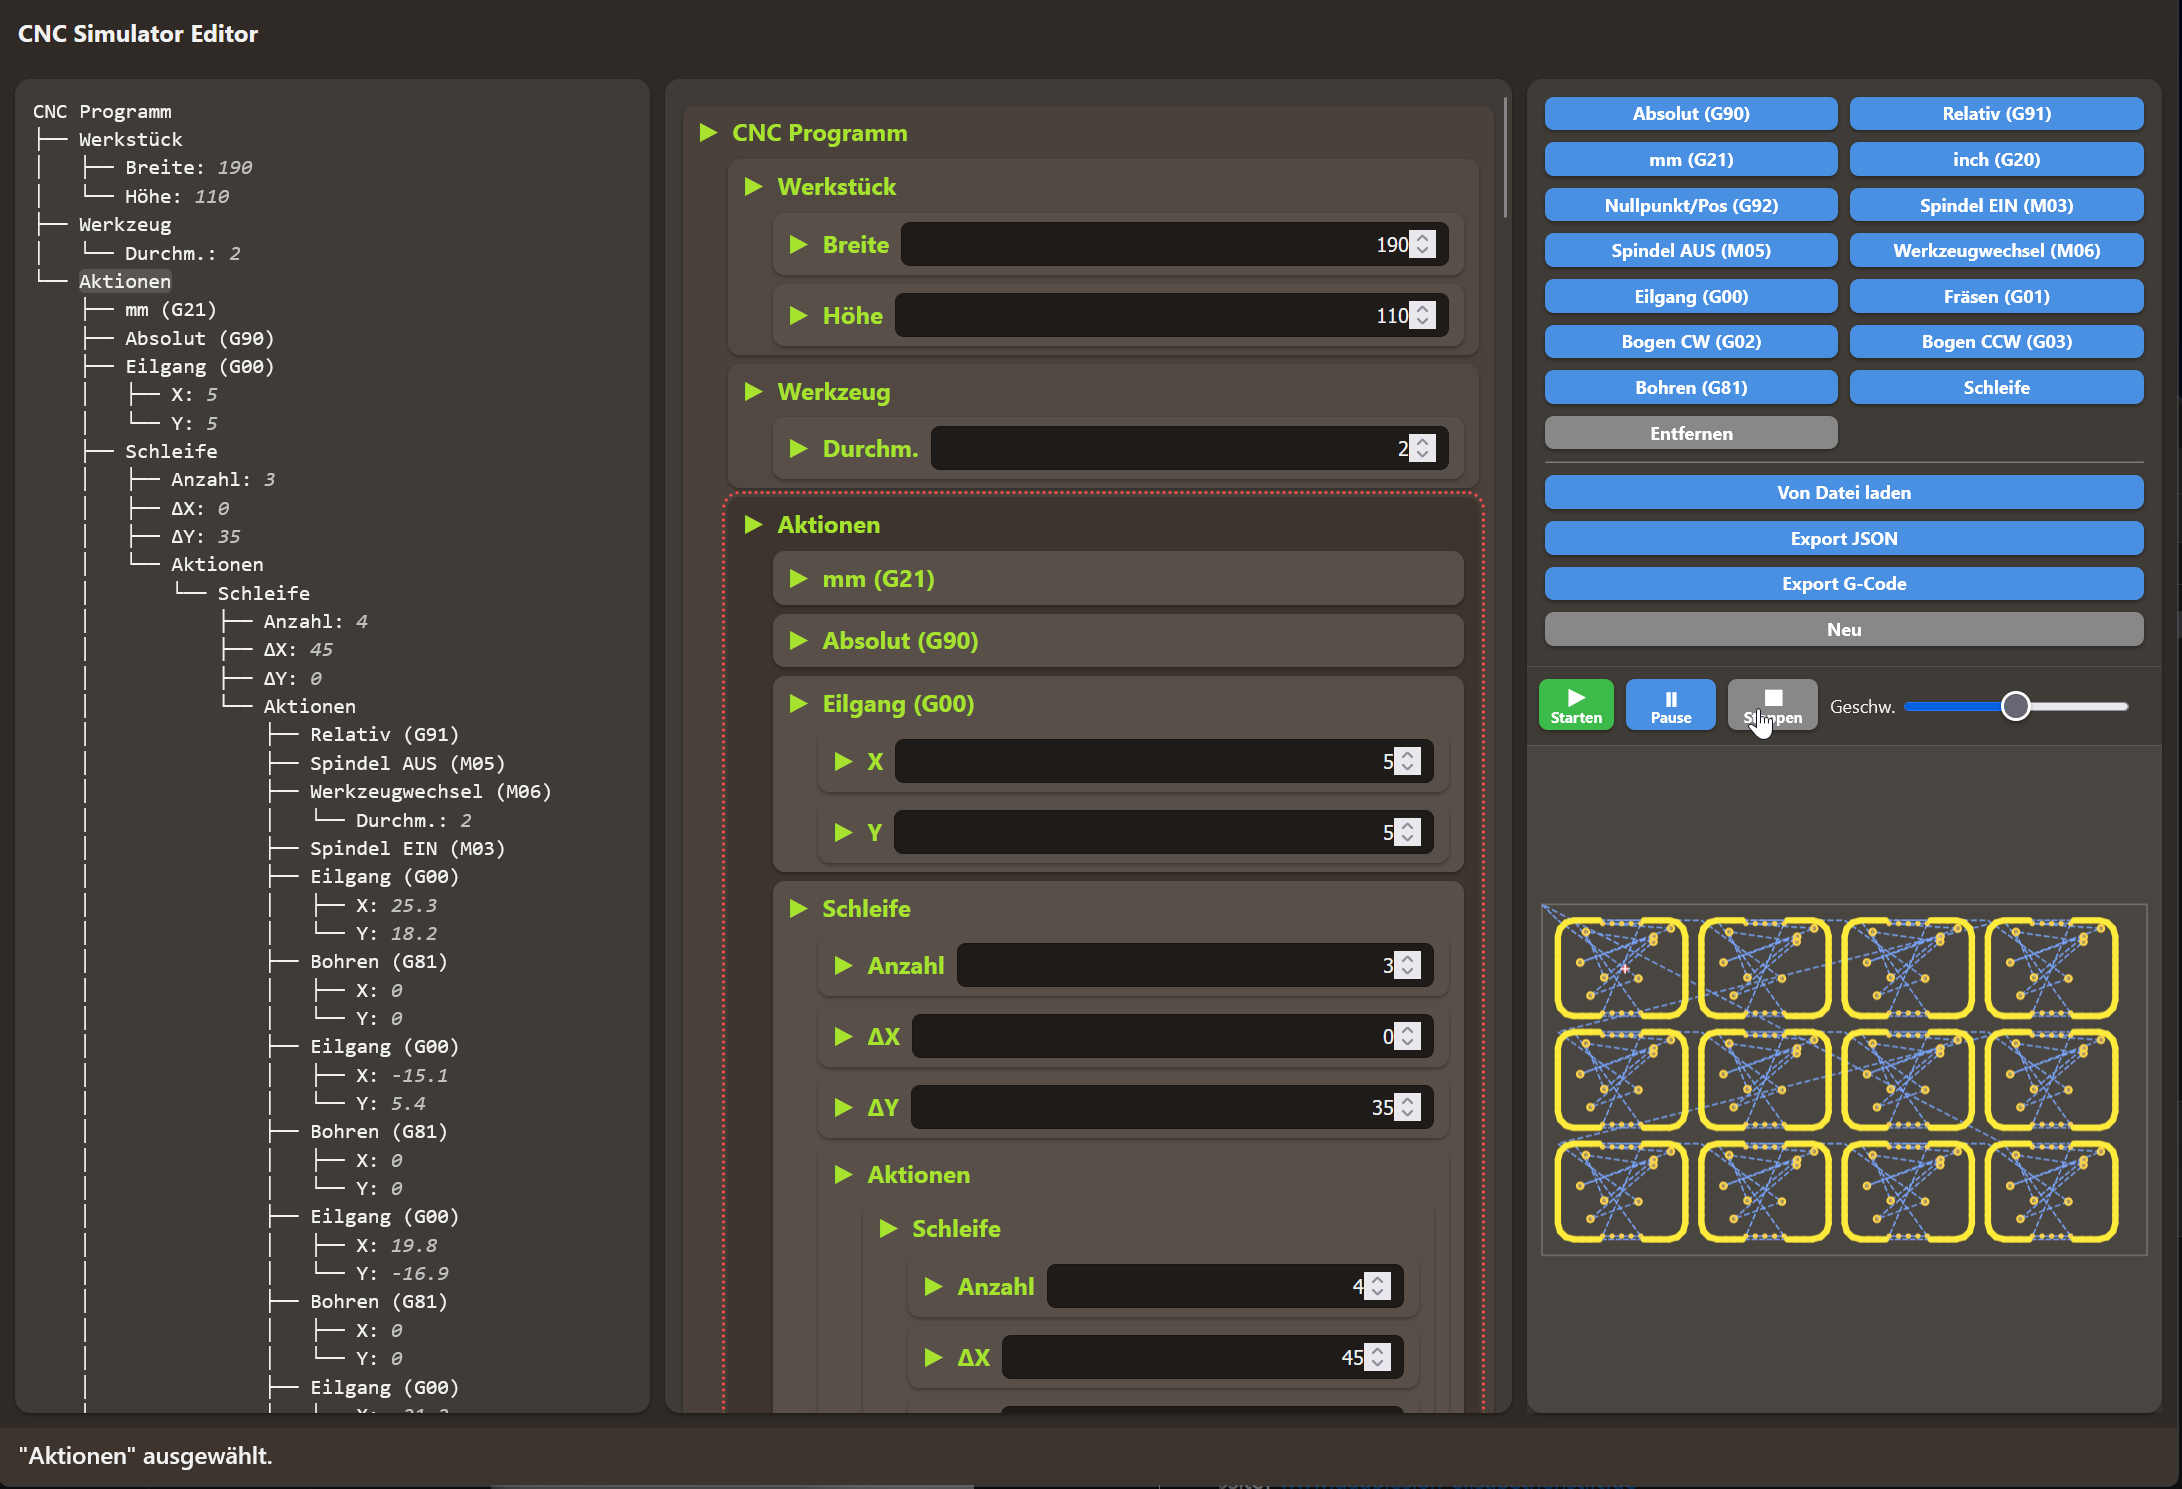
Task: Pause the simulation
Action: pyautogui.click(x=1671, y=705)
